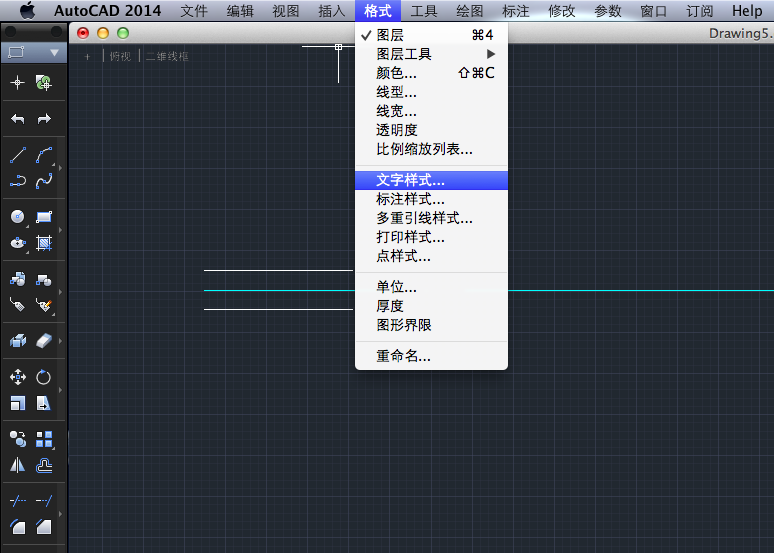Choose 点样式... from the menu
The height and width of the screenshot is (553, 774).
431,256
